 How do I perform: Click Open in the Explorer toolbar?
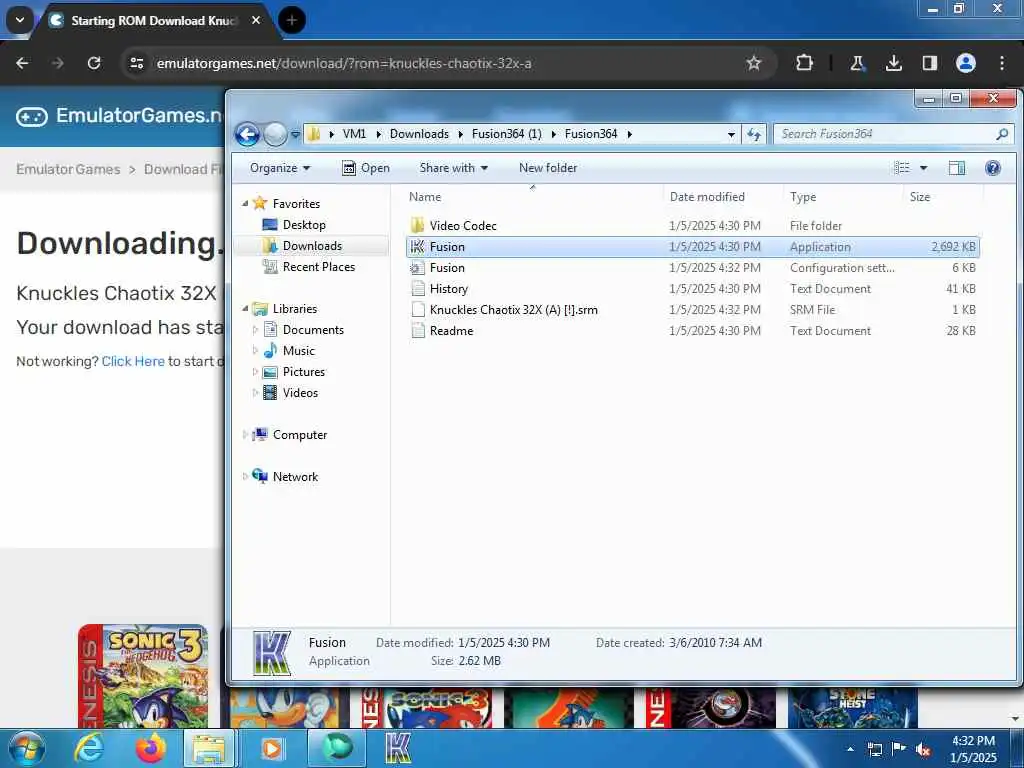366,168
